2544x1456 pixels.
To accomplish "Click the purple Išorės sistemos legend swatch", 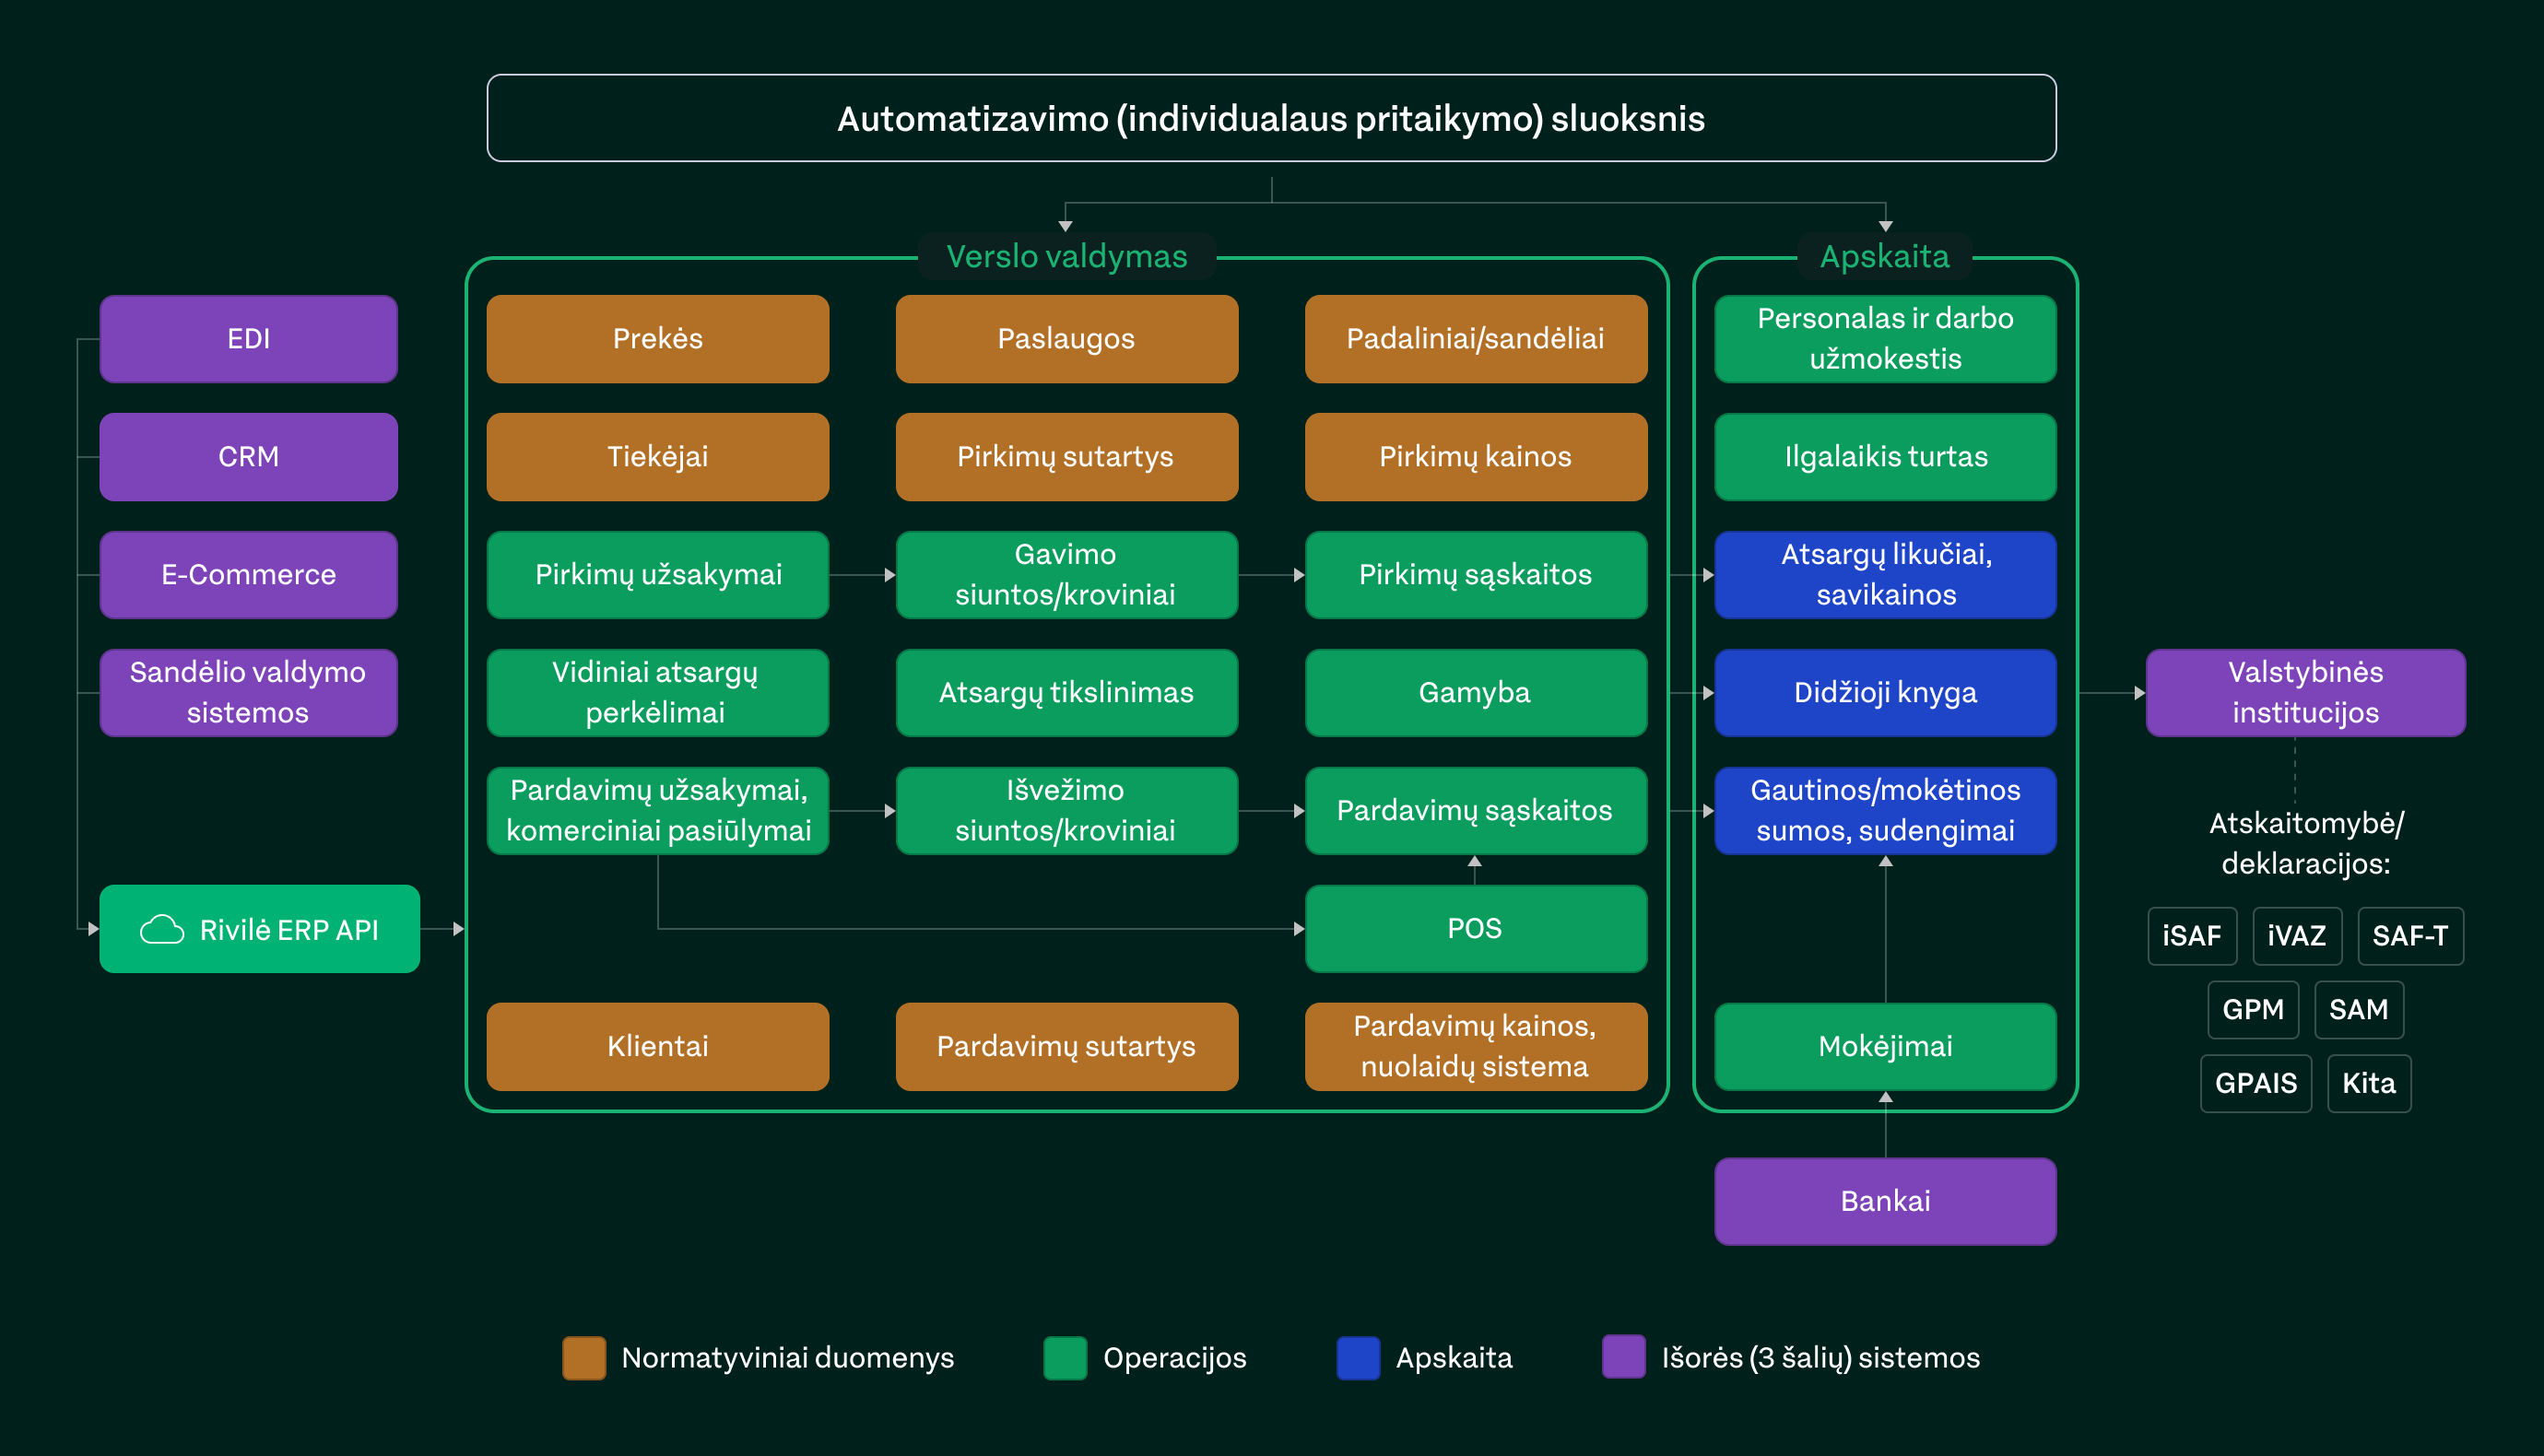I will (1623, 1357).
